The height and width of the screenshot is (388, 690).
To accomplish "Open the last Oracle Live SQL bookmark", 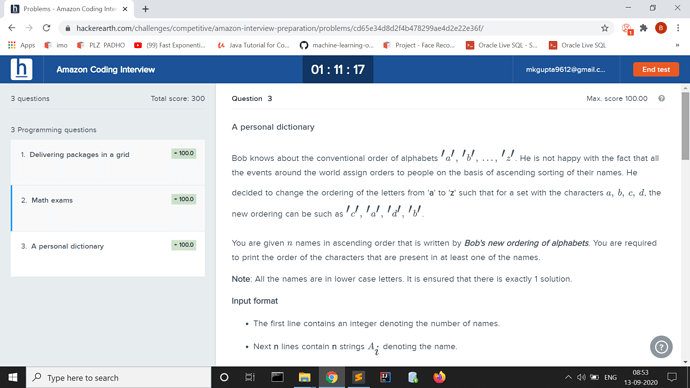I will pos(577,45).
